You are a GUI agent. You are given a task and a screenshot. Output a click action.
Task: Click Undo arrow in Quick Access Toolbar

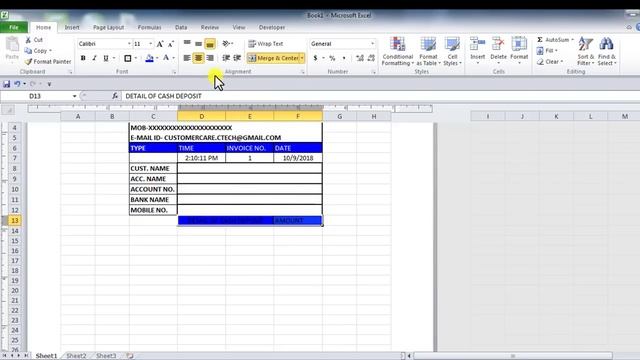(17, 84)
